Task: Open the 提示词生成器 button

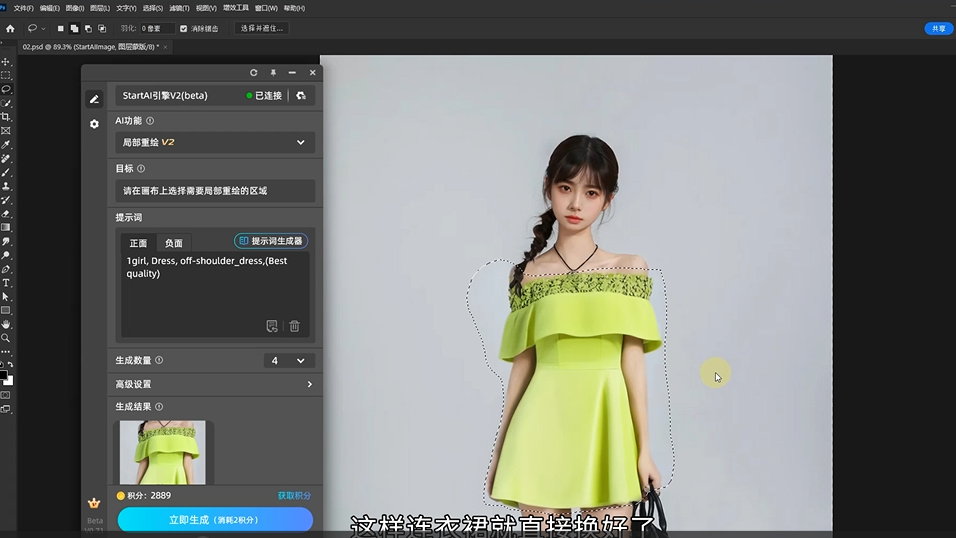Action: pyautogui.click(x=271, y=241)
